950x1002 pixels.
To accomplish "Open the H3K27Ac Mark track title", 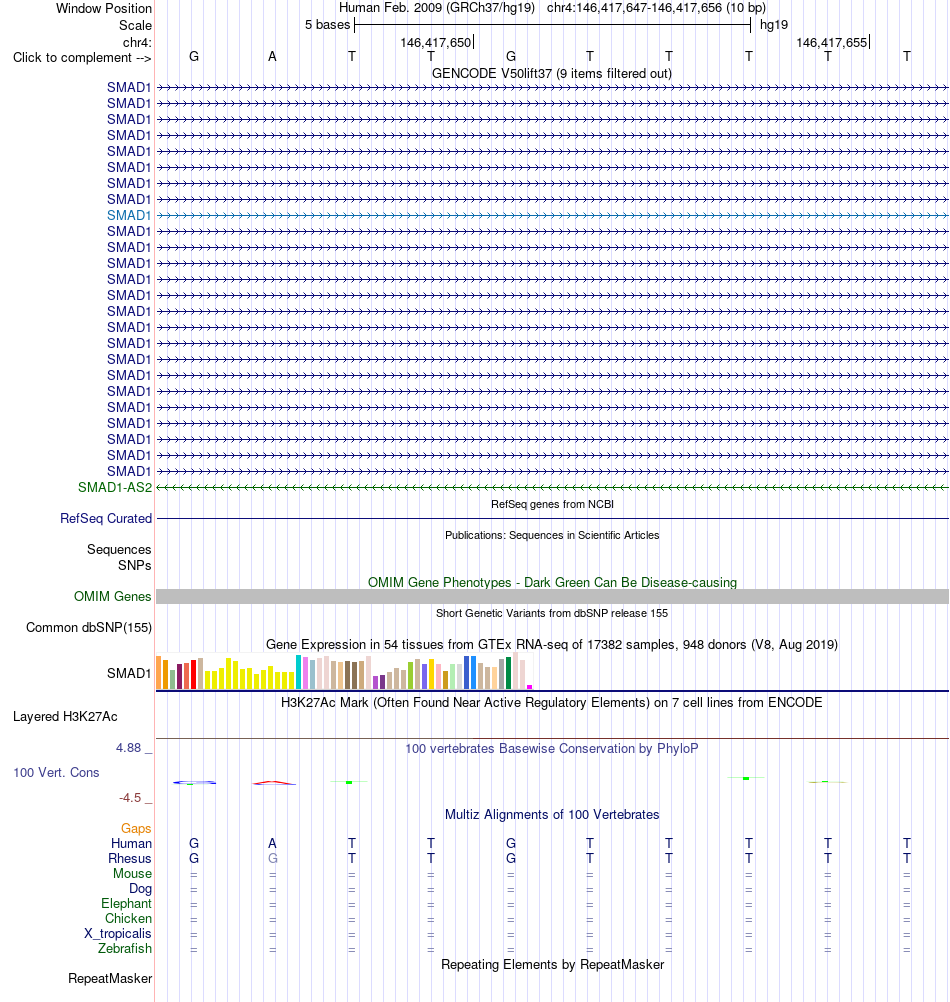I will click(x=552, y=702).
